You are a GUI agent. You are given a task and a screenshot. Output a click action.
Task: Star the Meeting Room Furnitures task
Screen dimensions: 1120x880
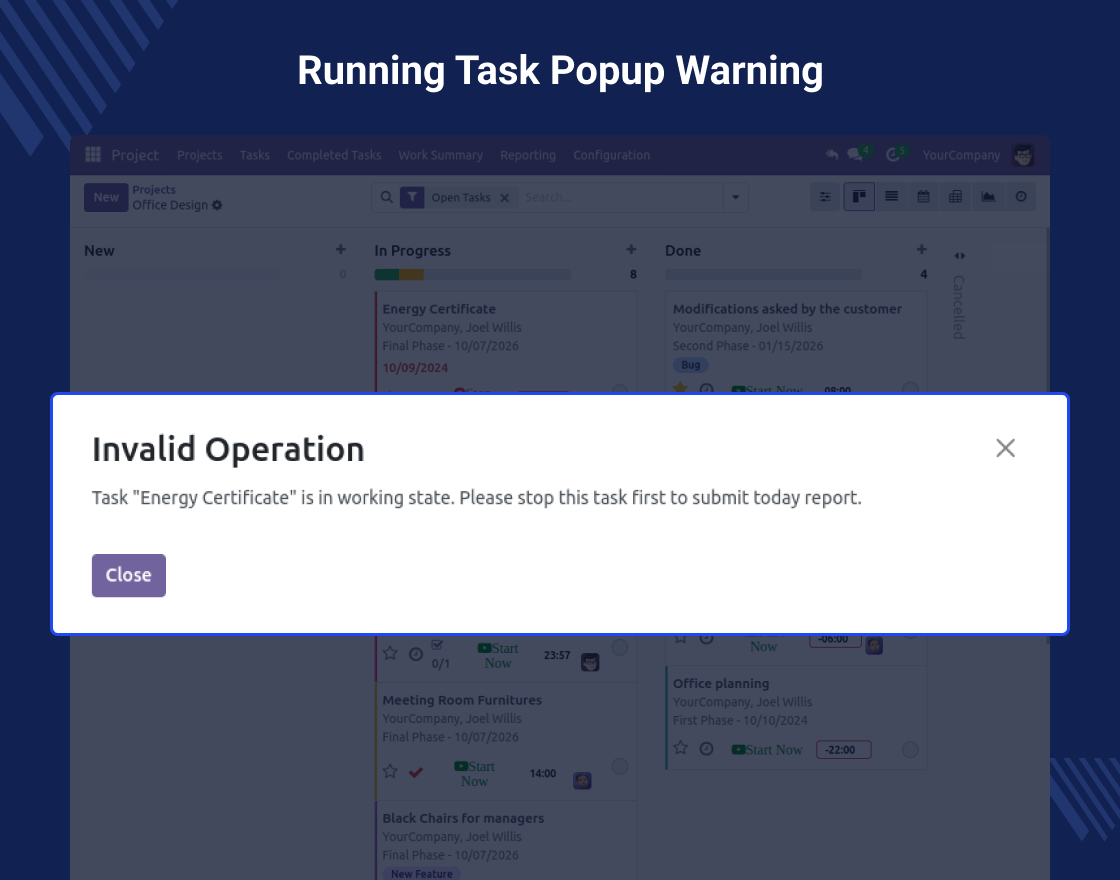pyautogui.click(x=390, y=771)
